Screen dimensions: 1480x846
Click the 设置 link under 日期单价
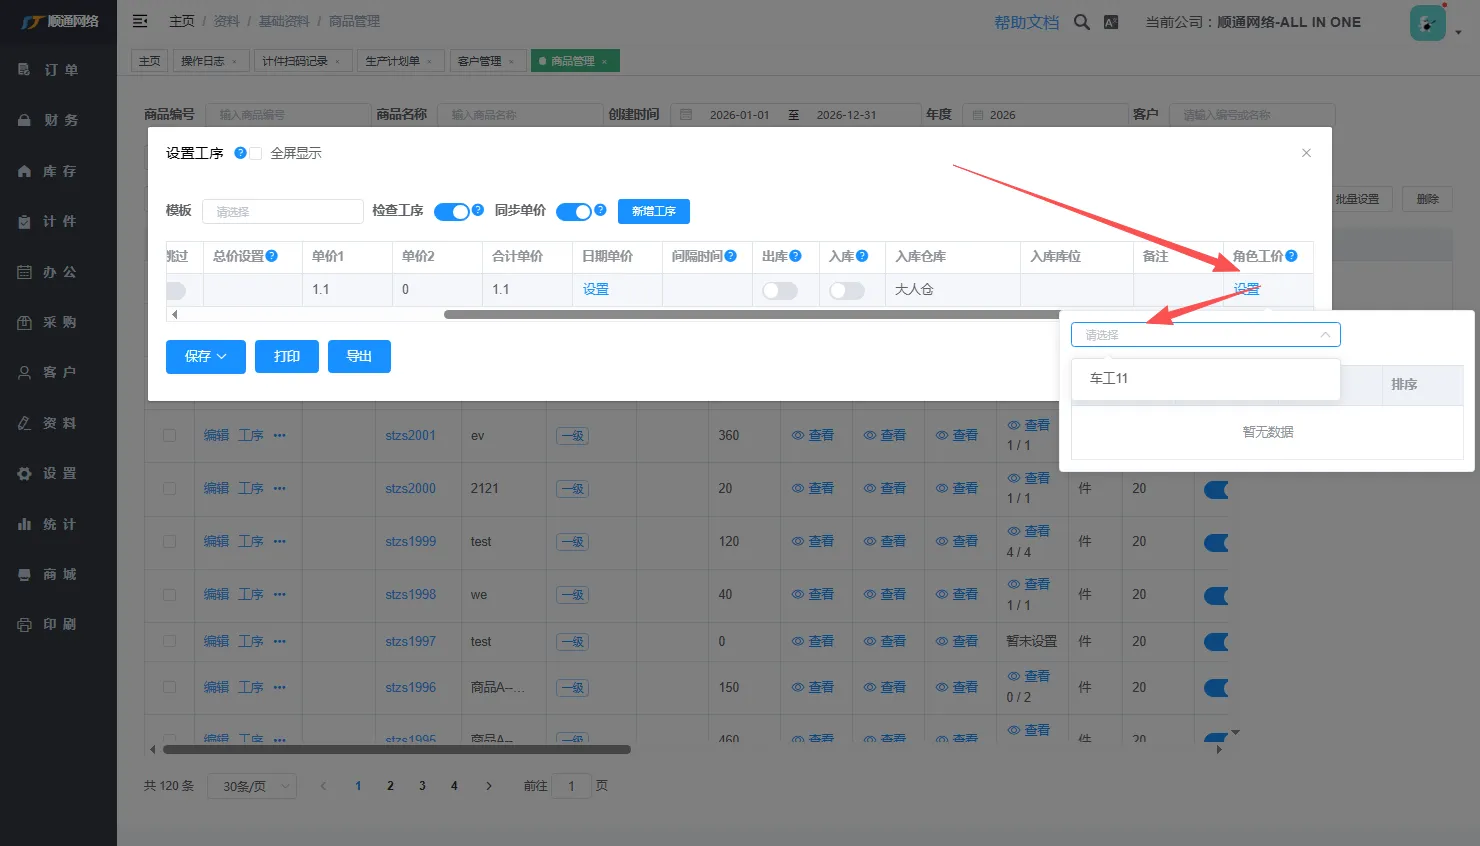pyautogui.click(x=596, y=289)
